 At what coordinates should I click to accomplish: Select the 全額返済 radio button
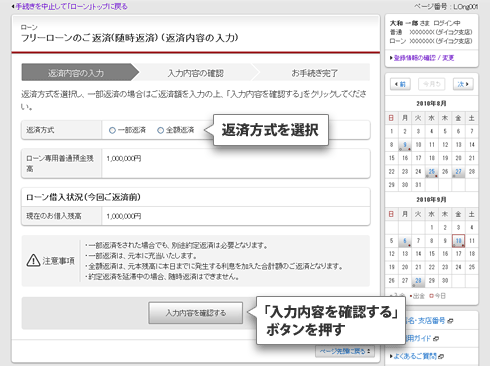pos(160,130)
